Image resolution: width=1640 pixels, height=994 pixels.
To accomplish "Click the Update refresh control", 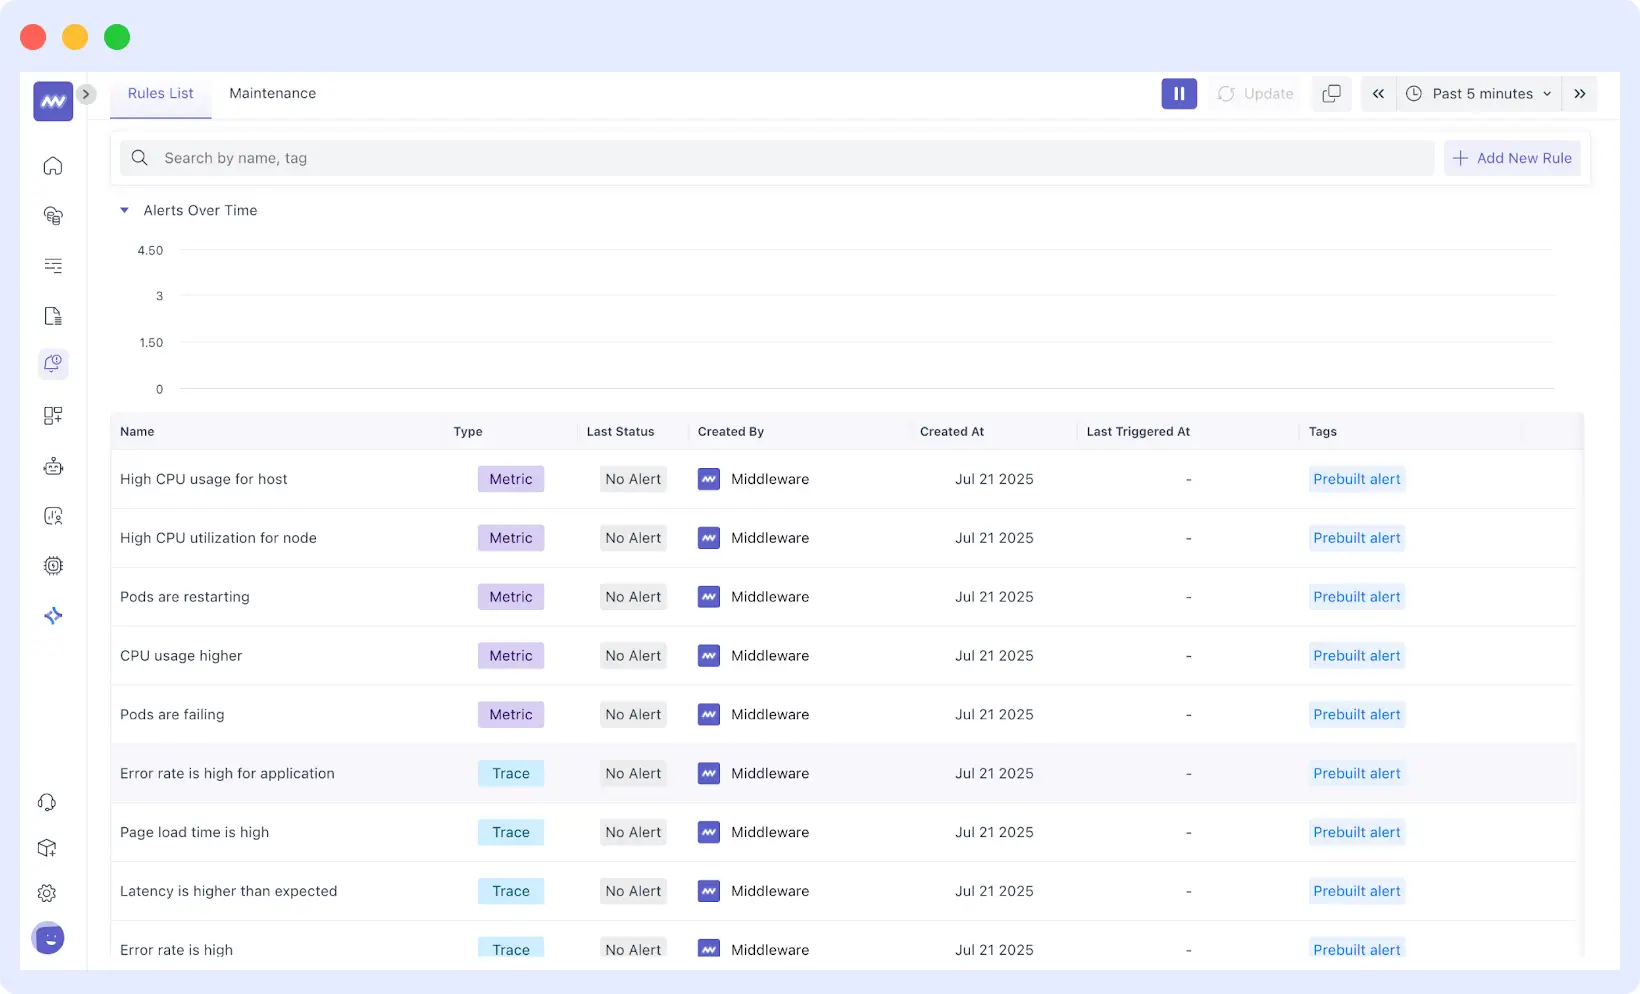I will tap(1255, 93).
